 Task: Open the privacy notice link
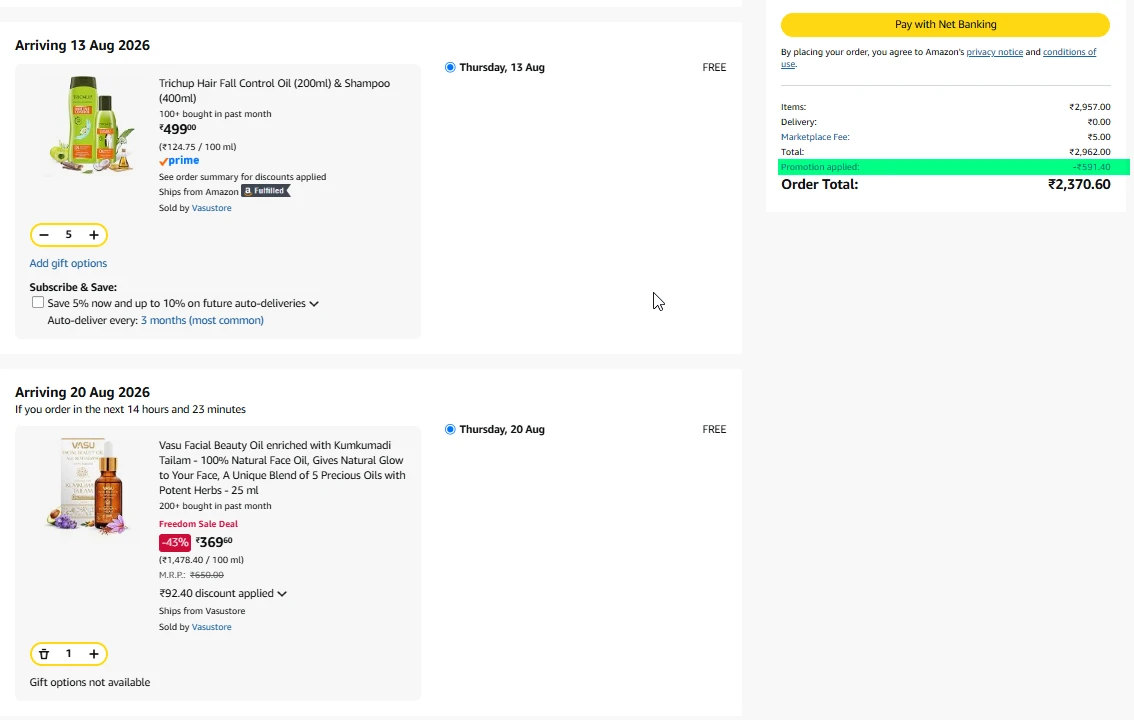tap(994, 52)
